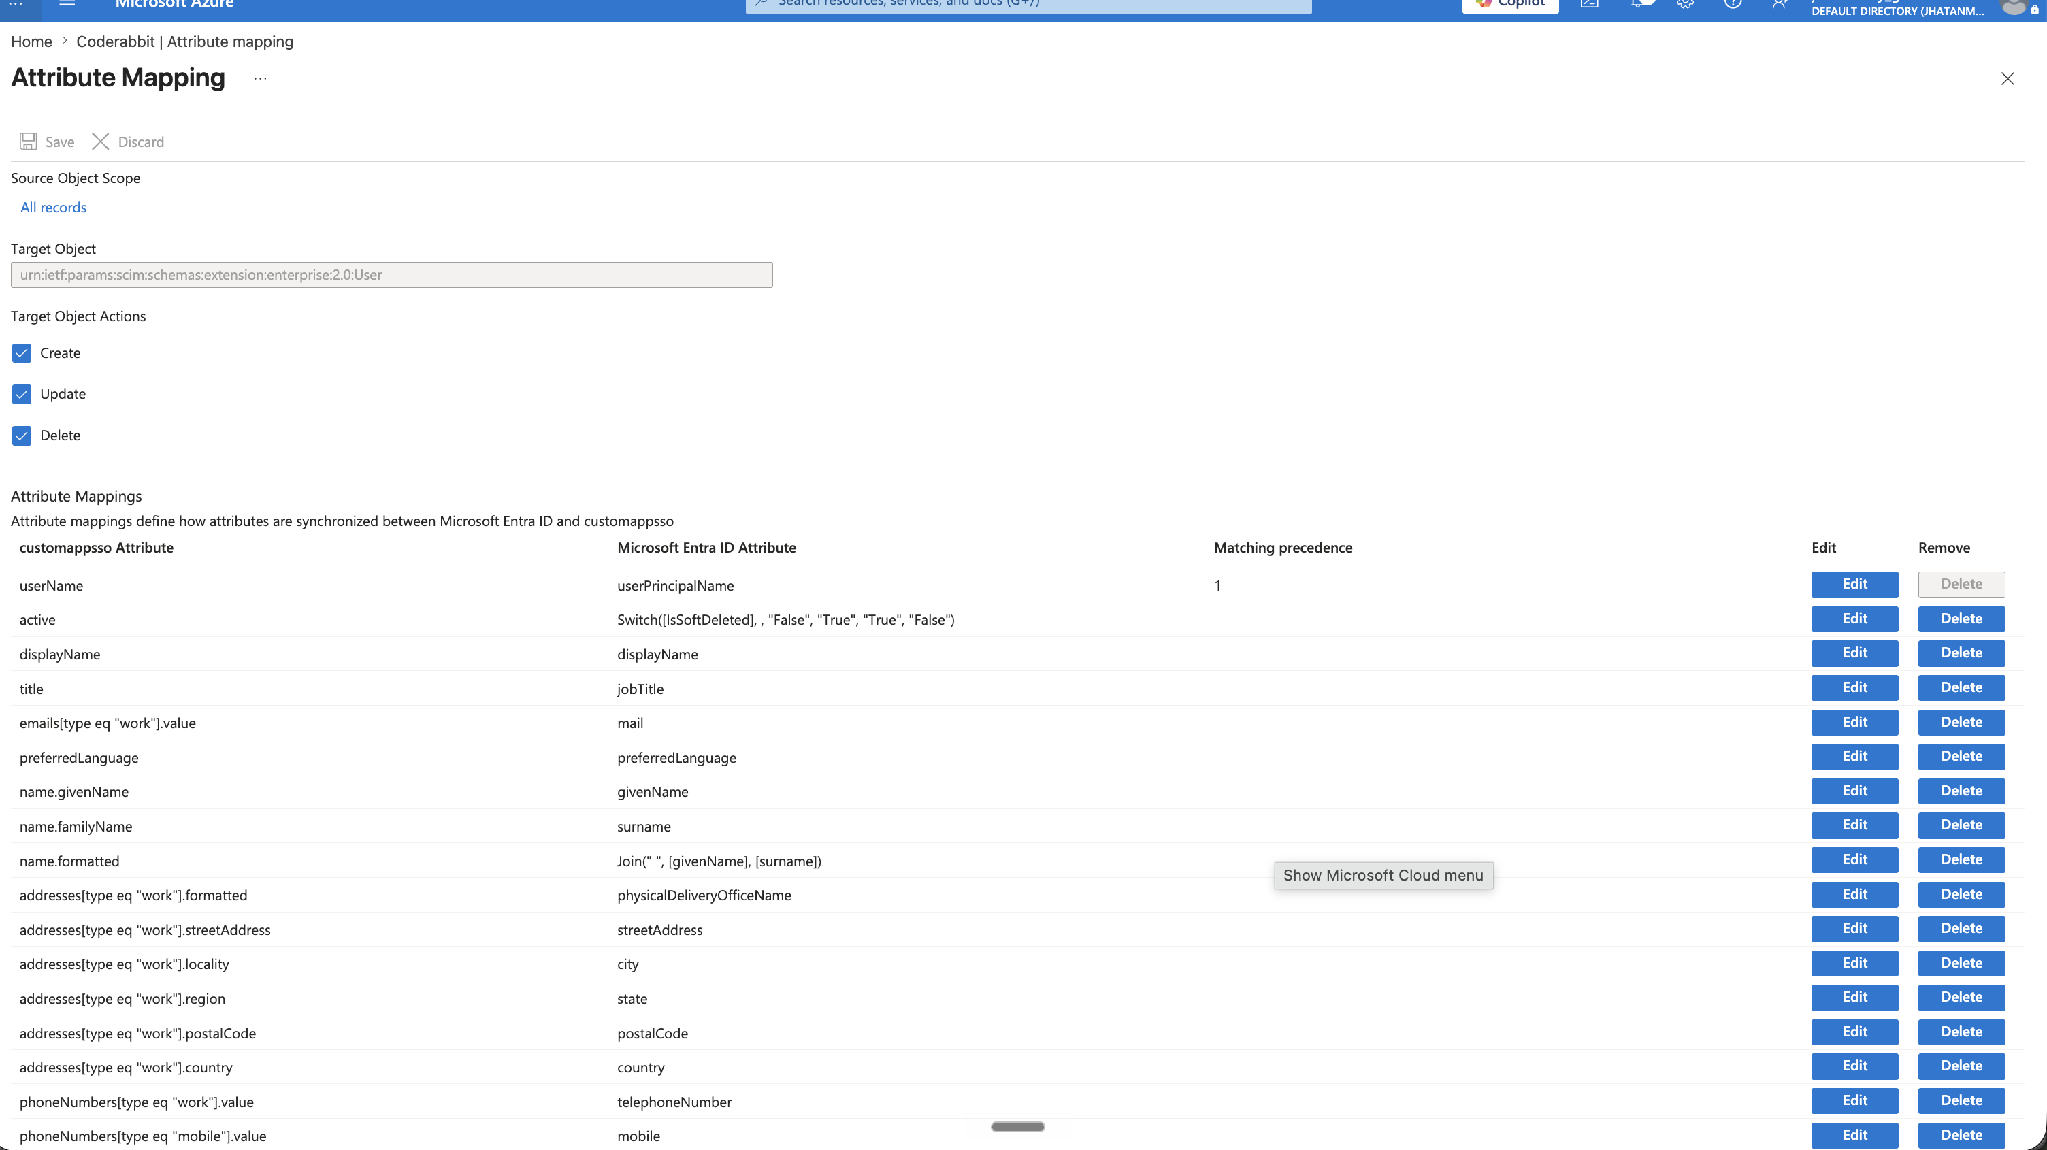Uncheck the Delete target object action

tap(22, 436)
